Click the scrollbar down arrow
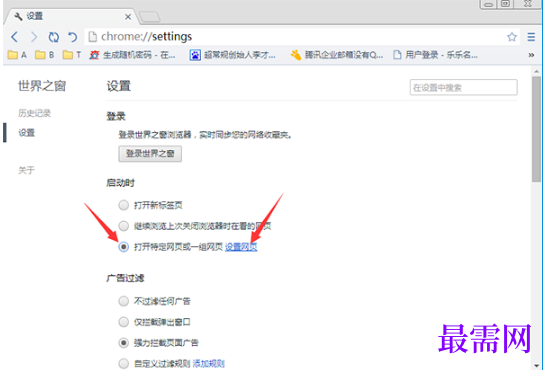550x370 pixels. pyautogui.click(x=536, y=365)
